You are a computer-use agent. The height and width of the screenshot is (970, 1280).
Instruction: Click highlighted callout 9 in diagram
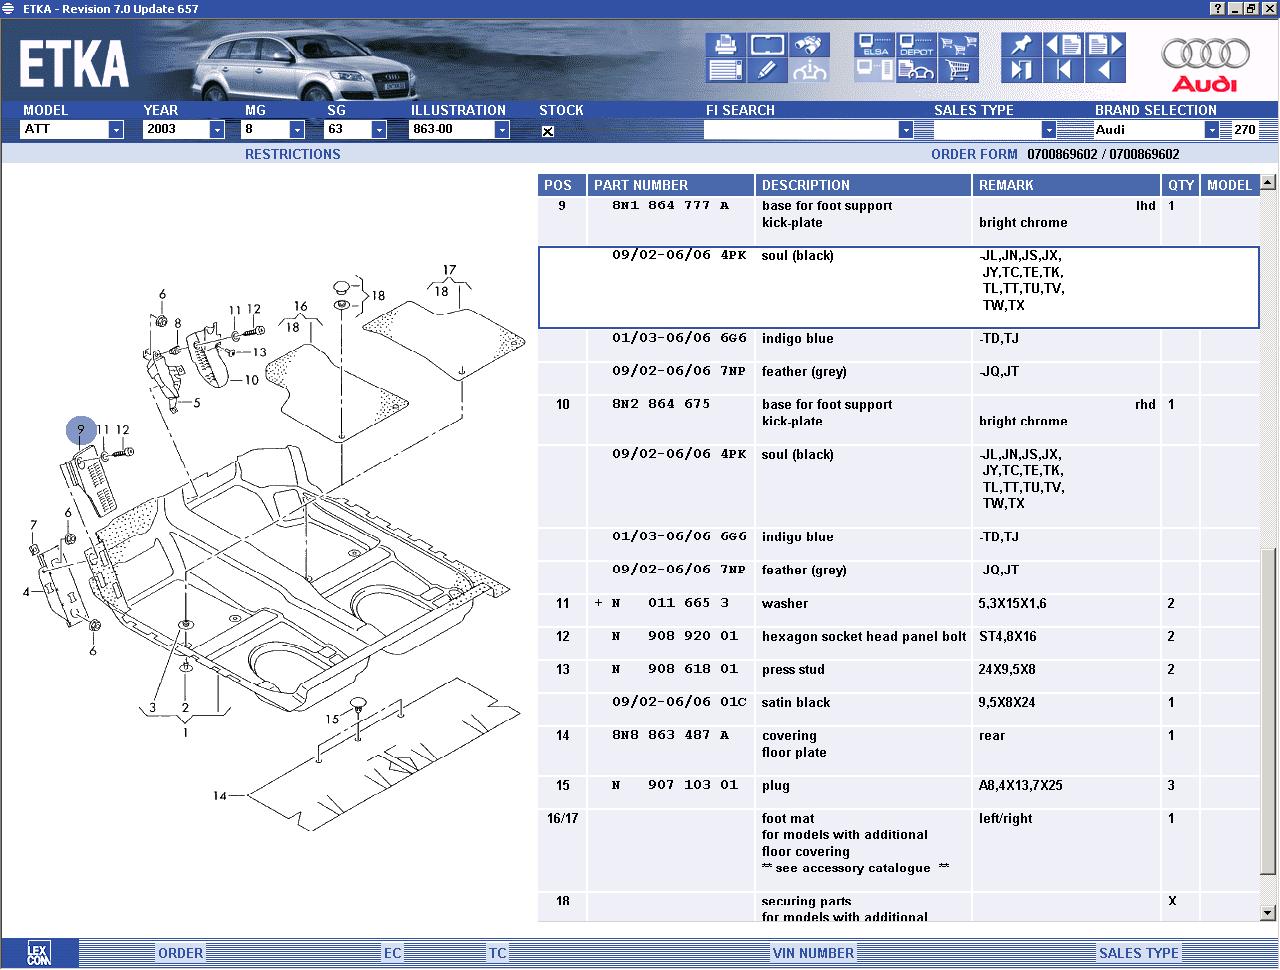point(81,431)
